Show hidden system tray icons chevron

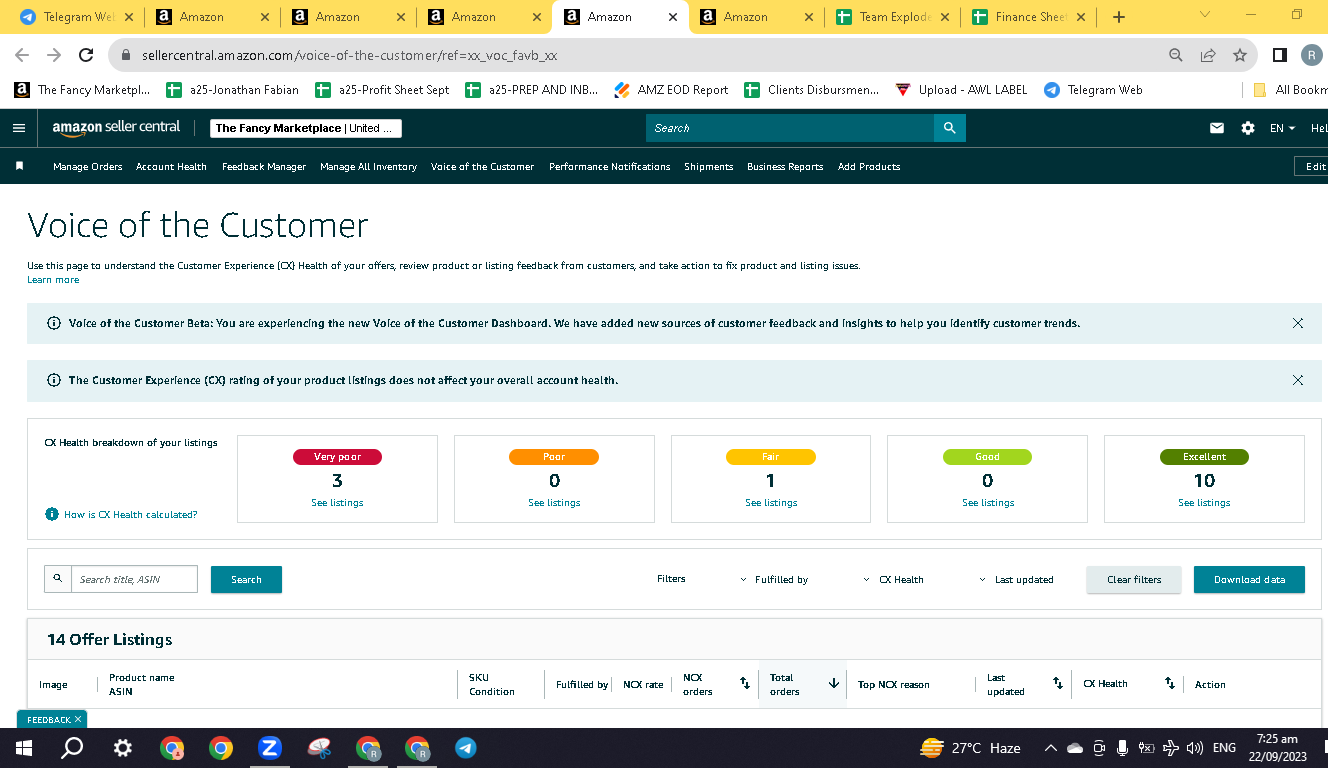point(1050,748)
